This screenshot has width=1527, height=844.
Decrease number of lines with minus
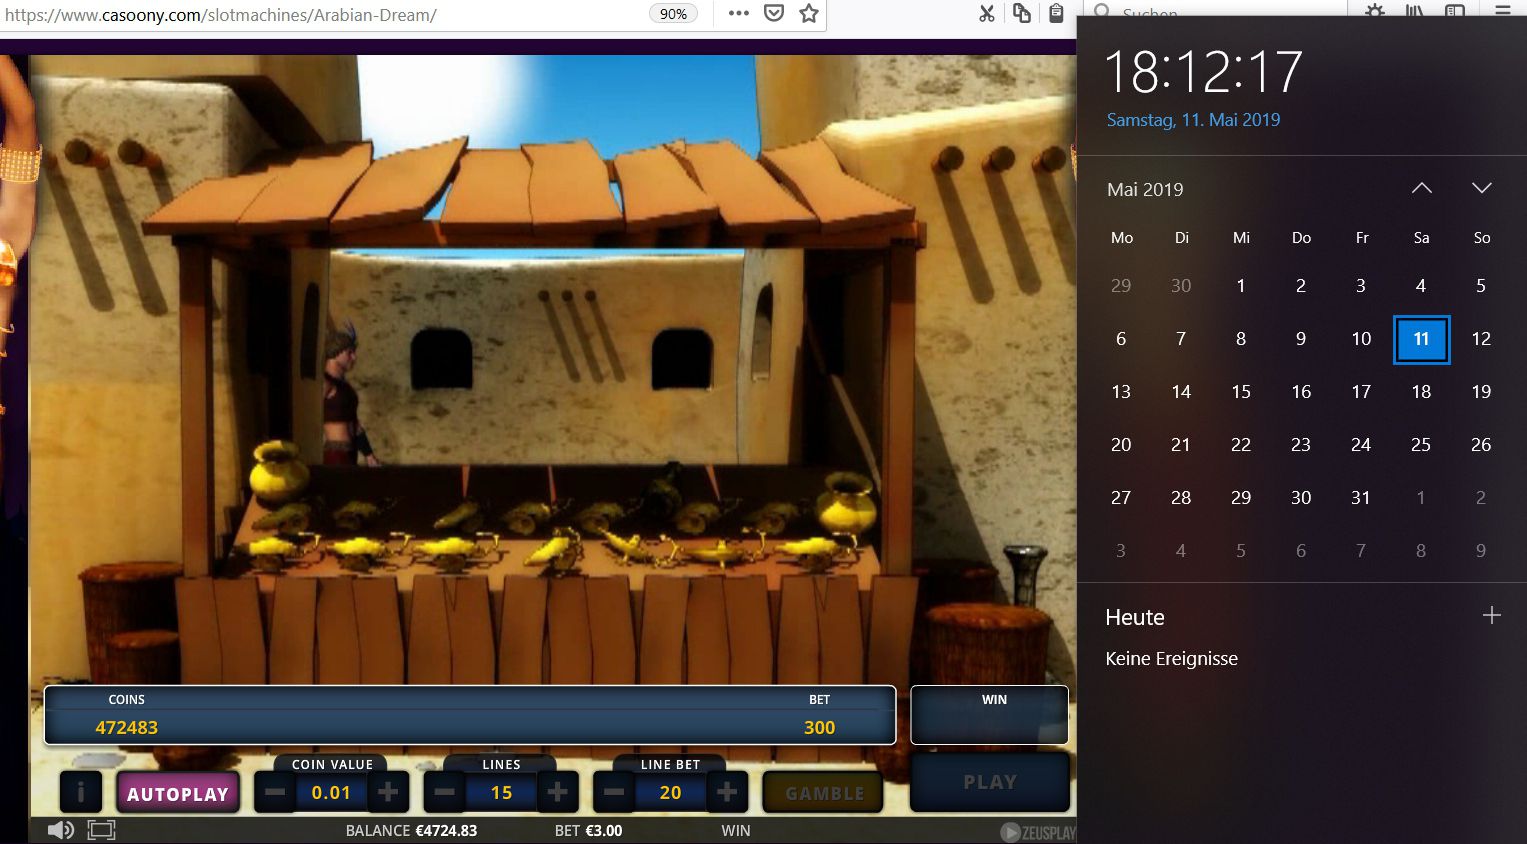click(x=445, y=793)
